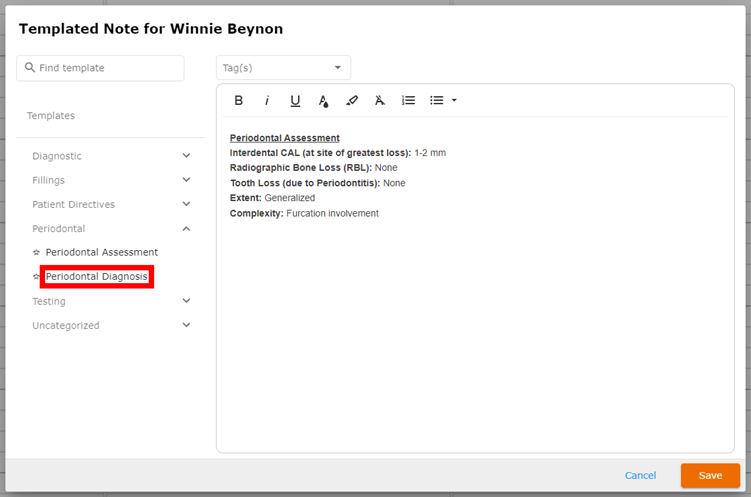Underline the selected note text

click(295, 101)
